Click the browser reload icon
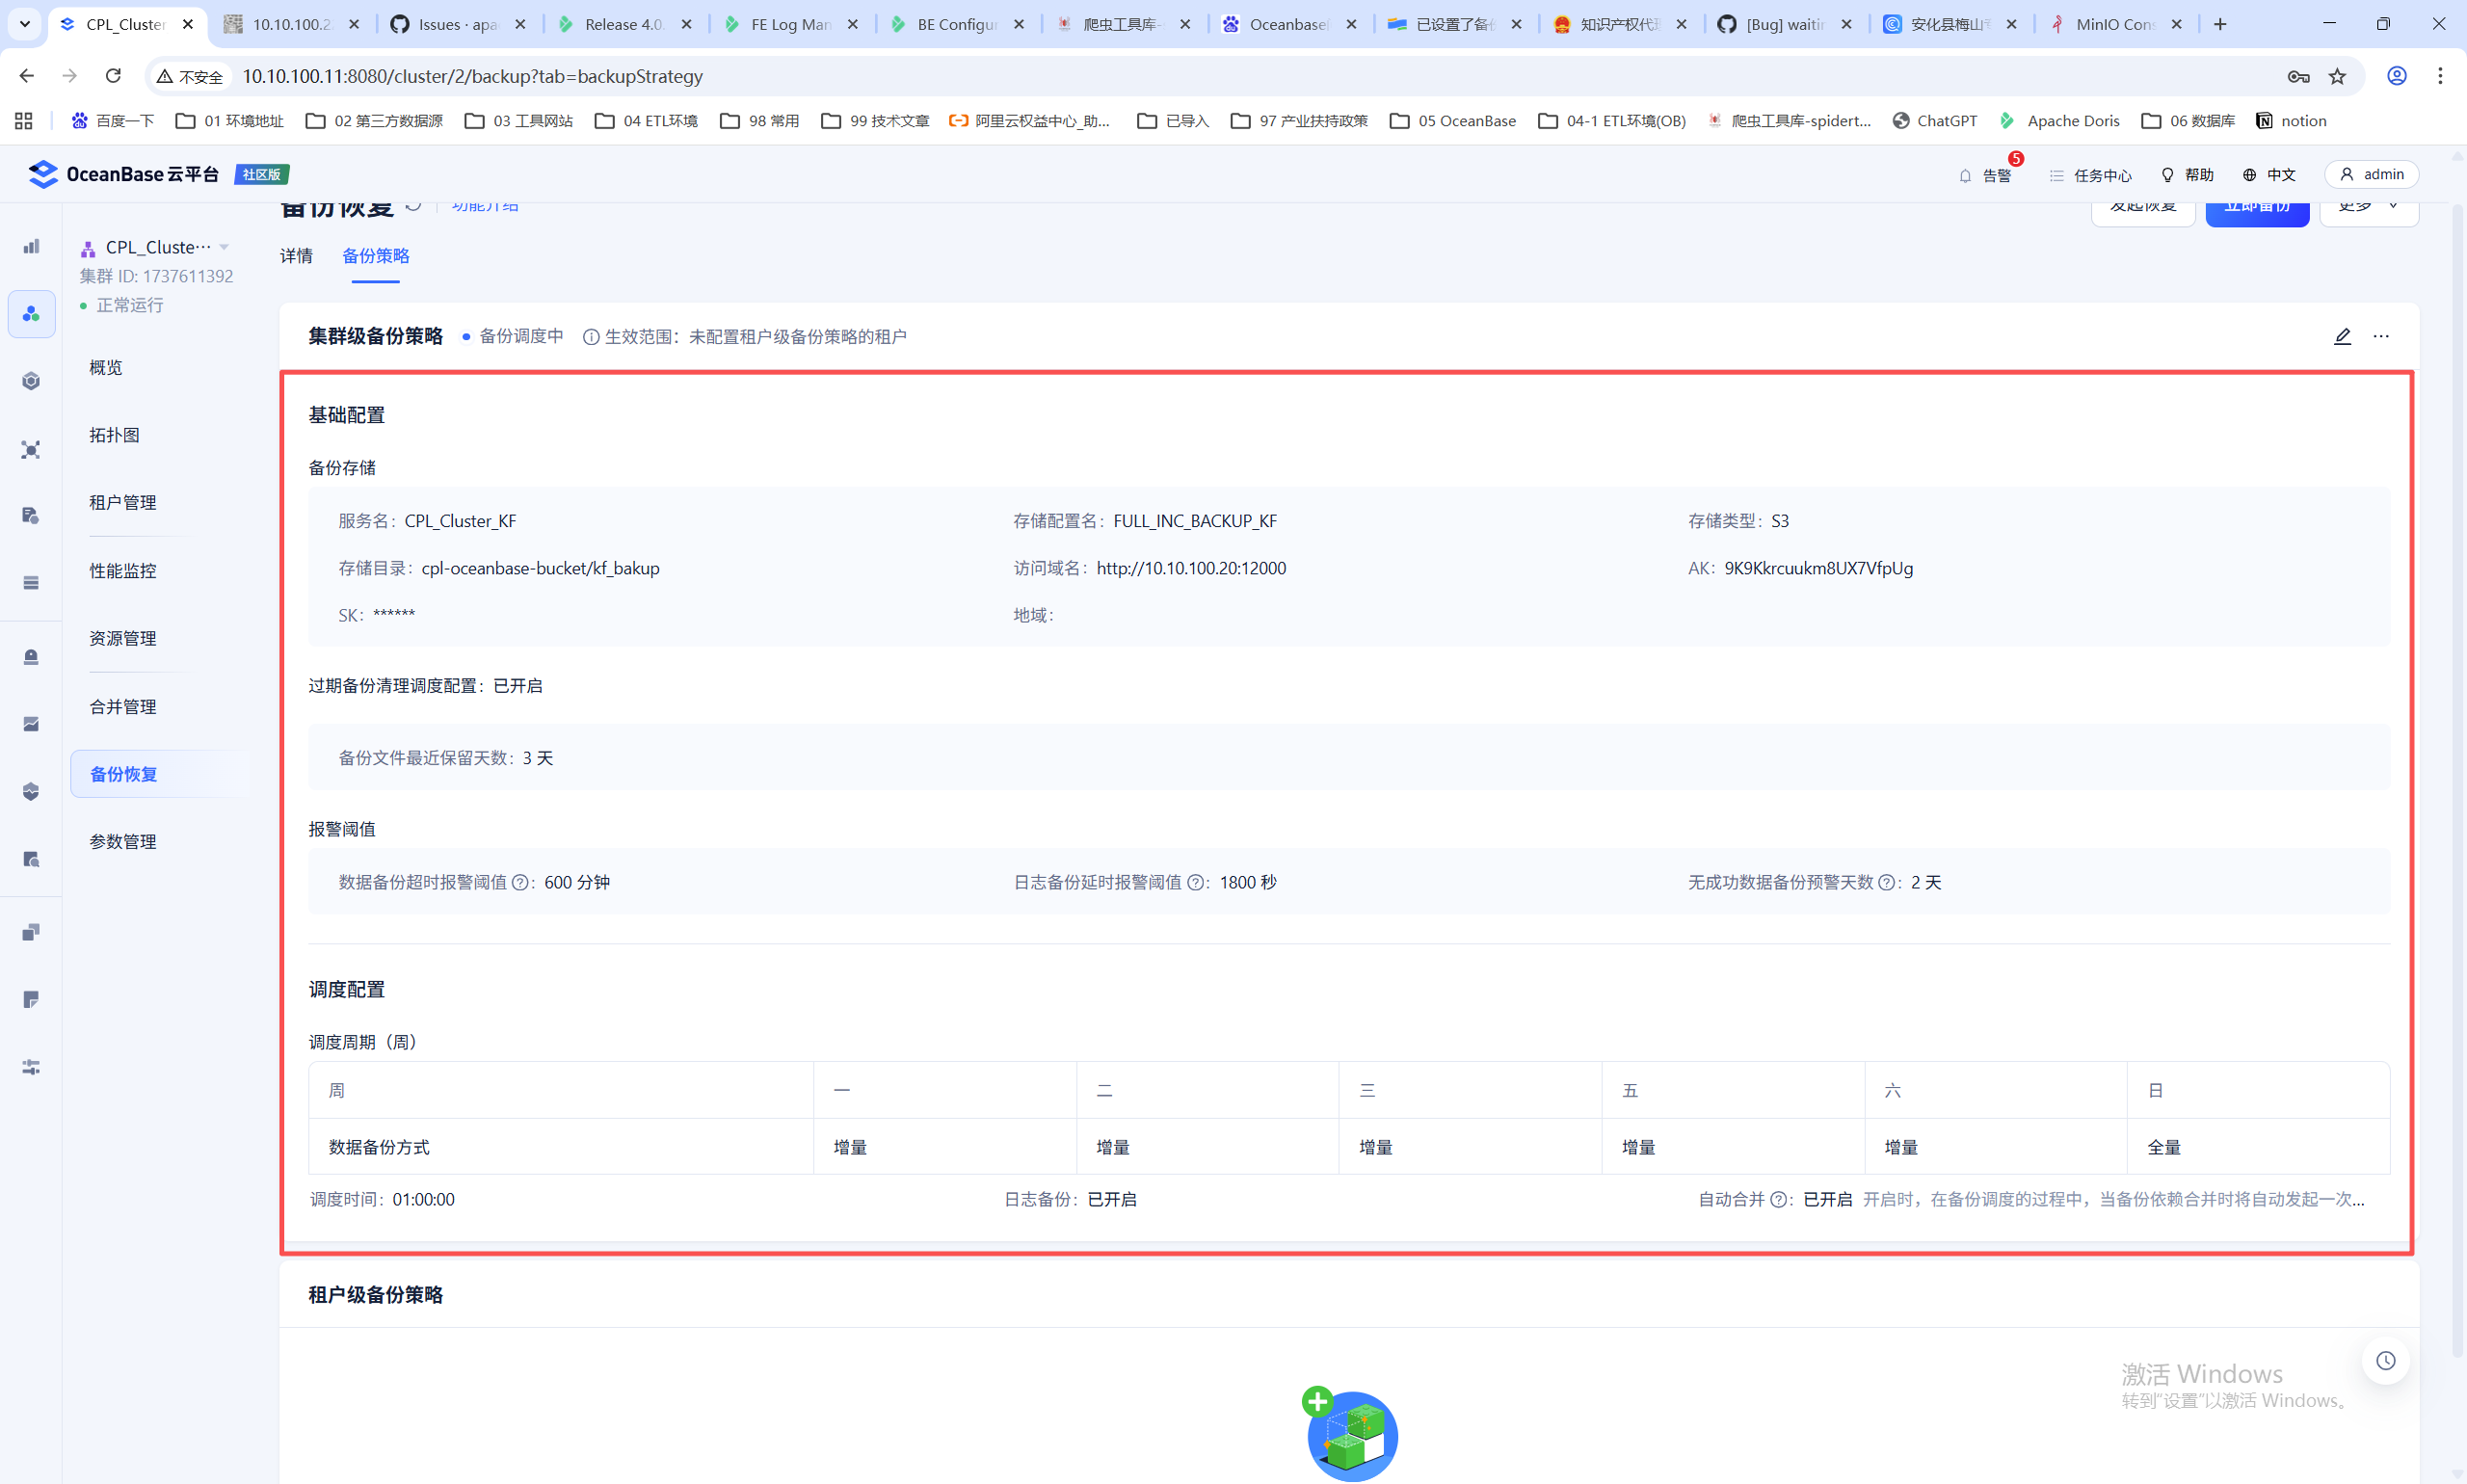The image size is (2467, 1484). (113, 76)
